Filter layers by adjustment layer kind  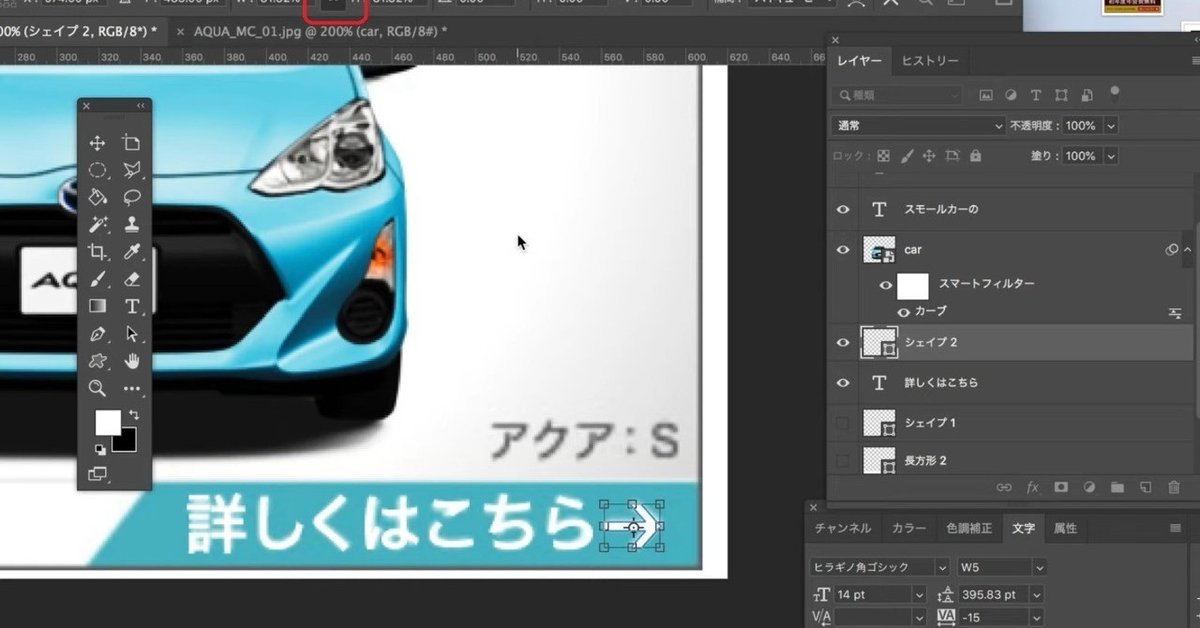[1011, 96]
